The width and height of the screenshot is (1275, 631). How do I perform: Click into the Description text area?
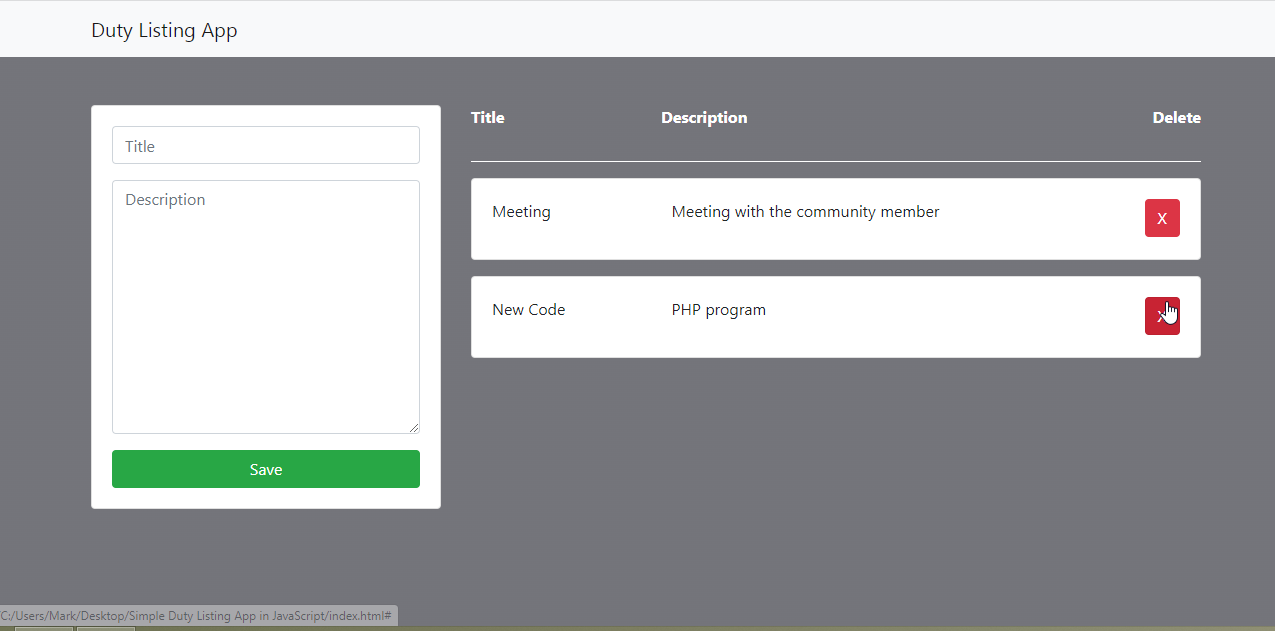click(x=266, y=307)
